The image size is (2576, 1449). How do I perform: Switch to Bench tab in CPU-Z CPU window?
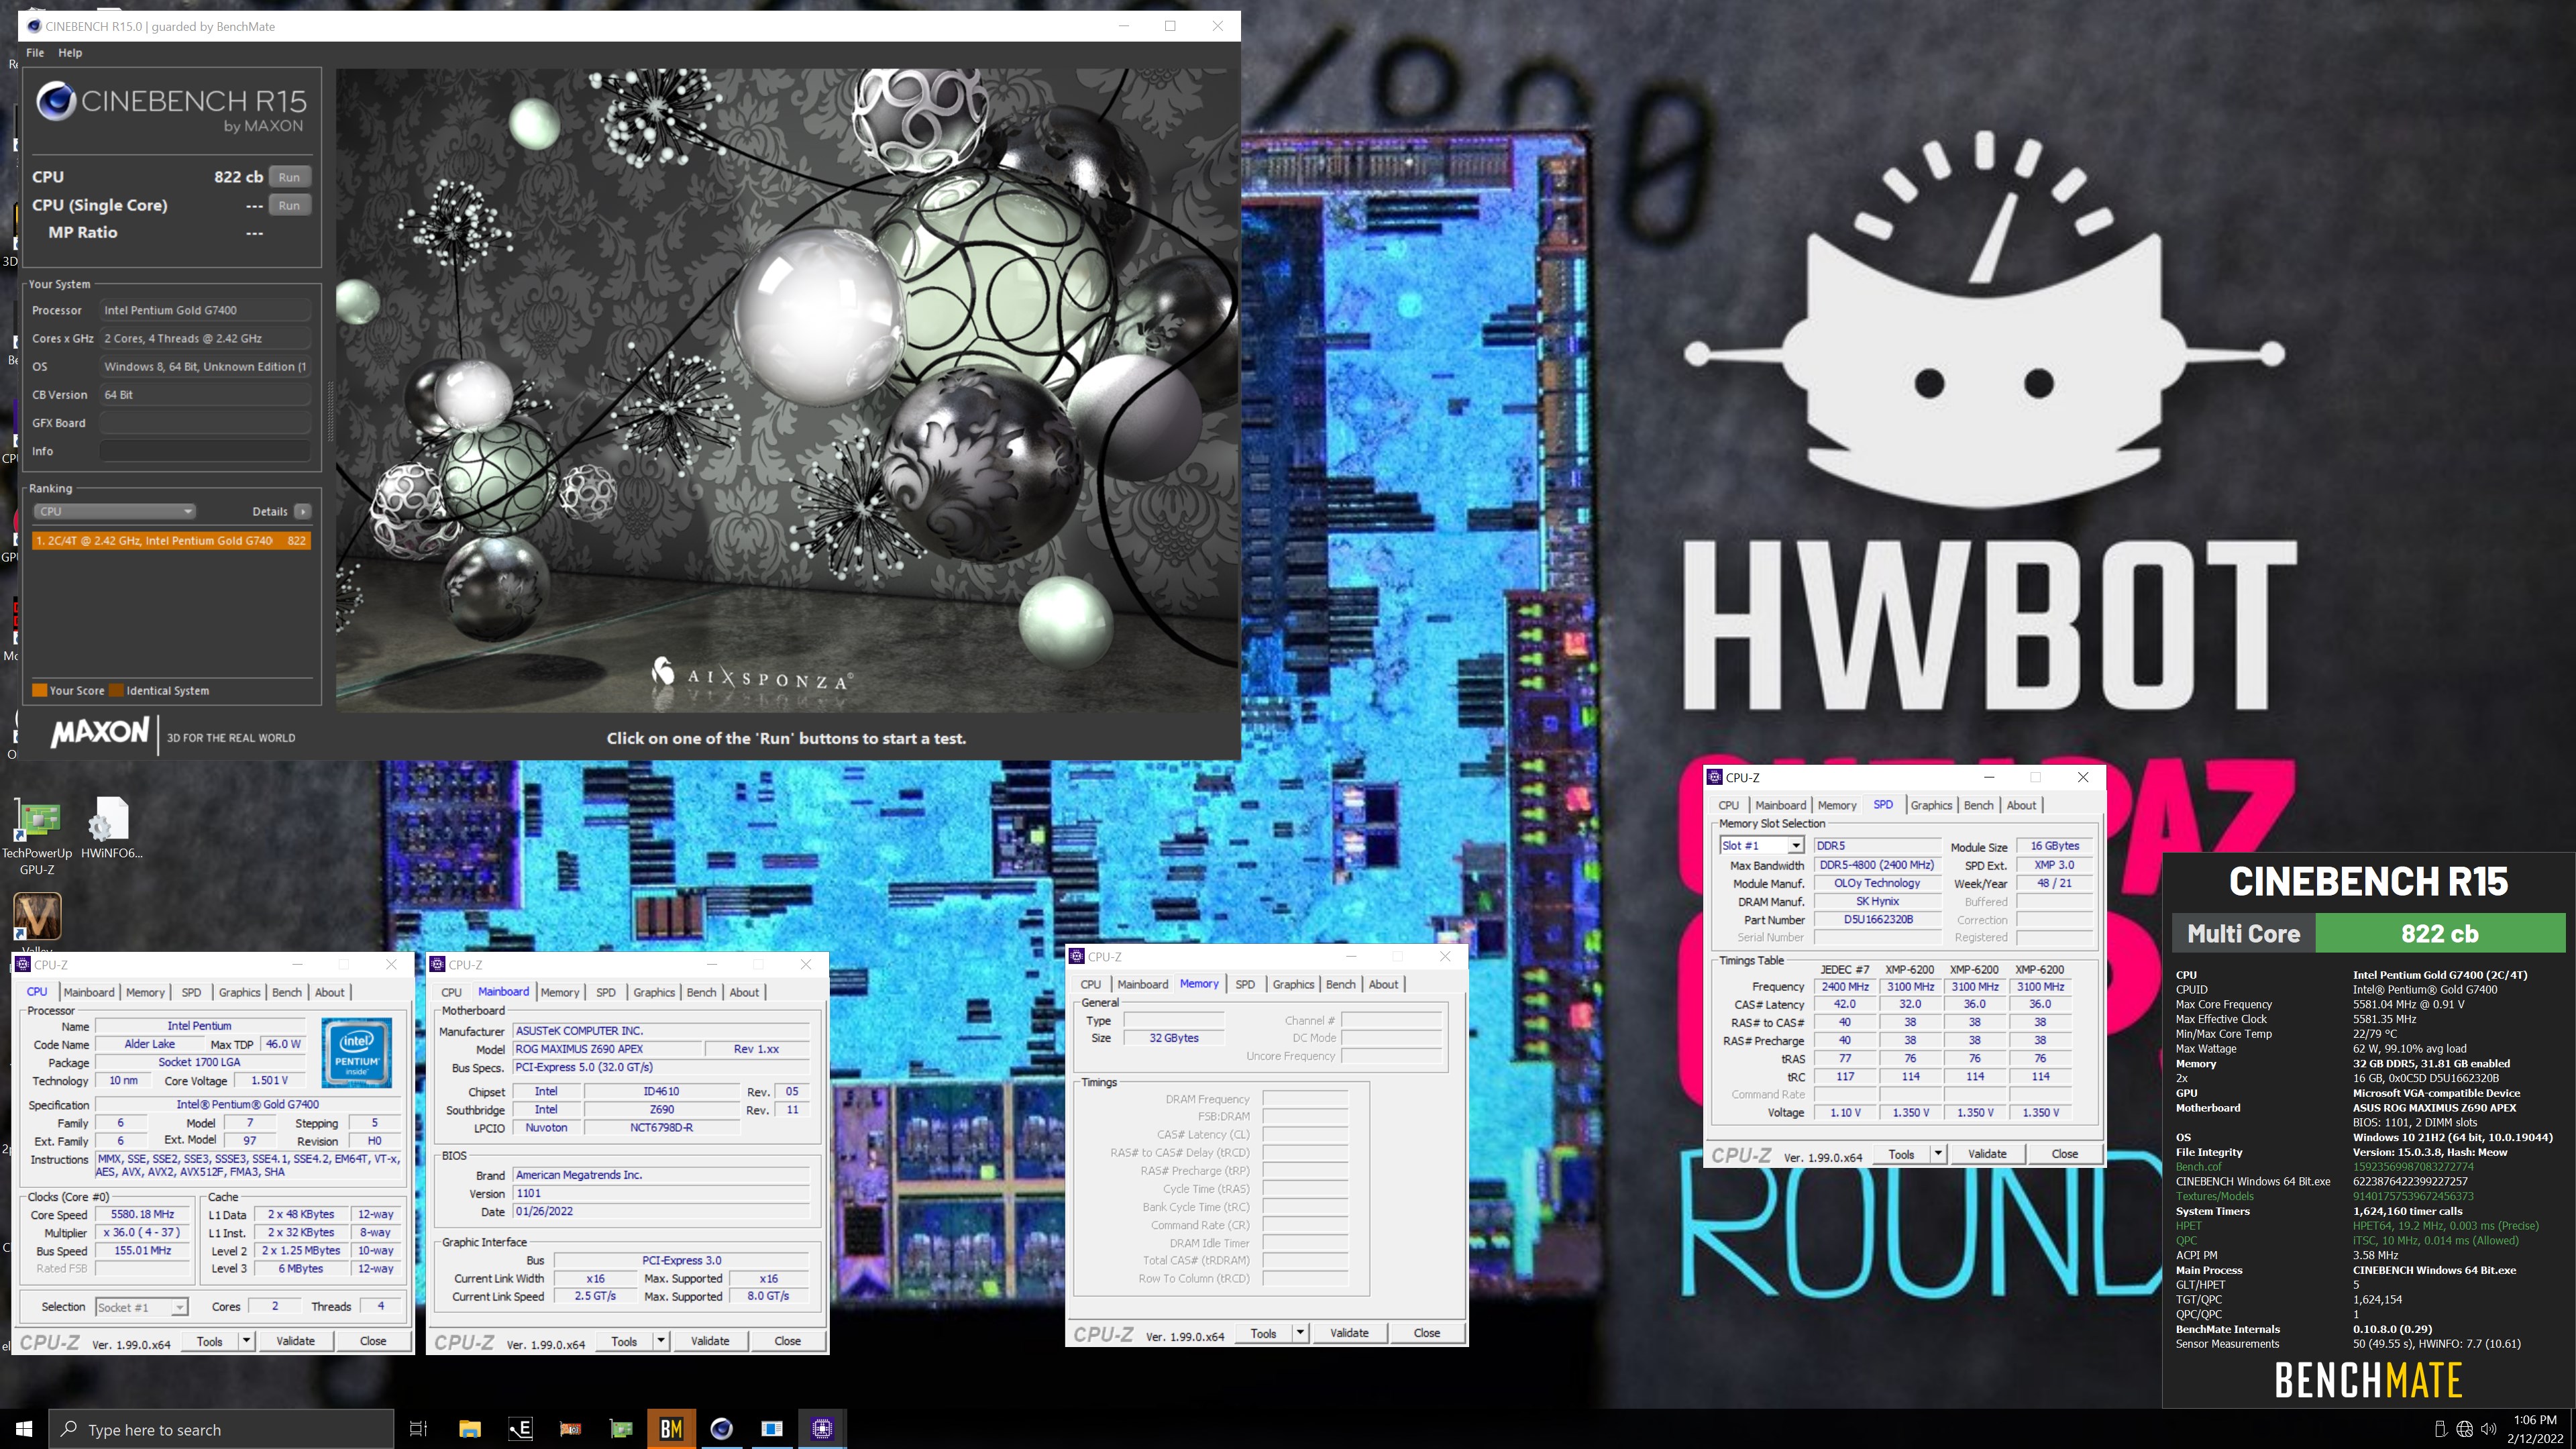287,992
